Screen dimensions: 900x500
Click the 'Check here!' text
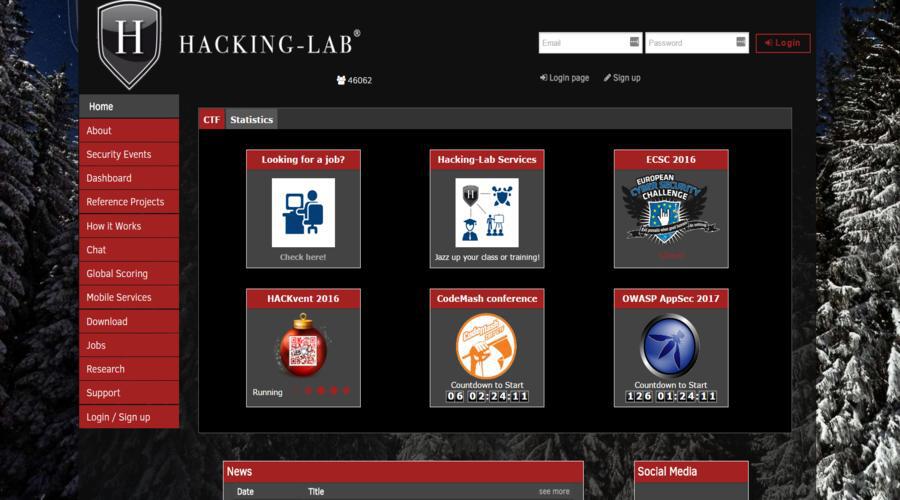302,257
